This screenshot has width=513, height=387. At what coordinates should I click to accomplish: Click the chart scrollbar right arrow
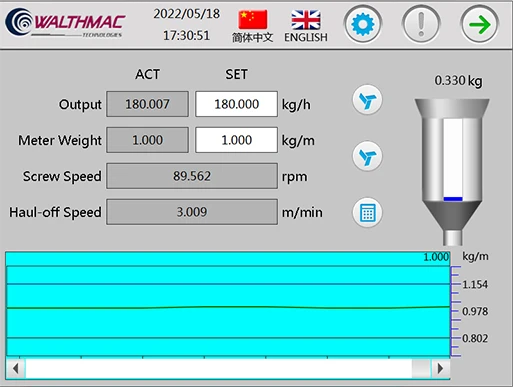[x=440, y=368]
